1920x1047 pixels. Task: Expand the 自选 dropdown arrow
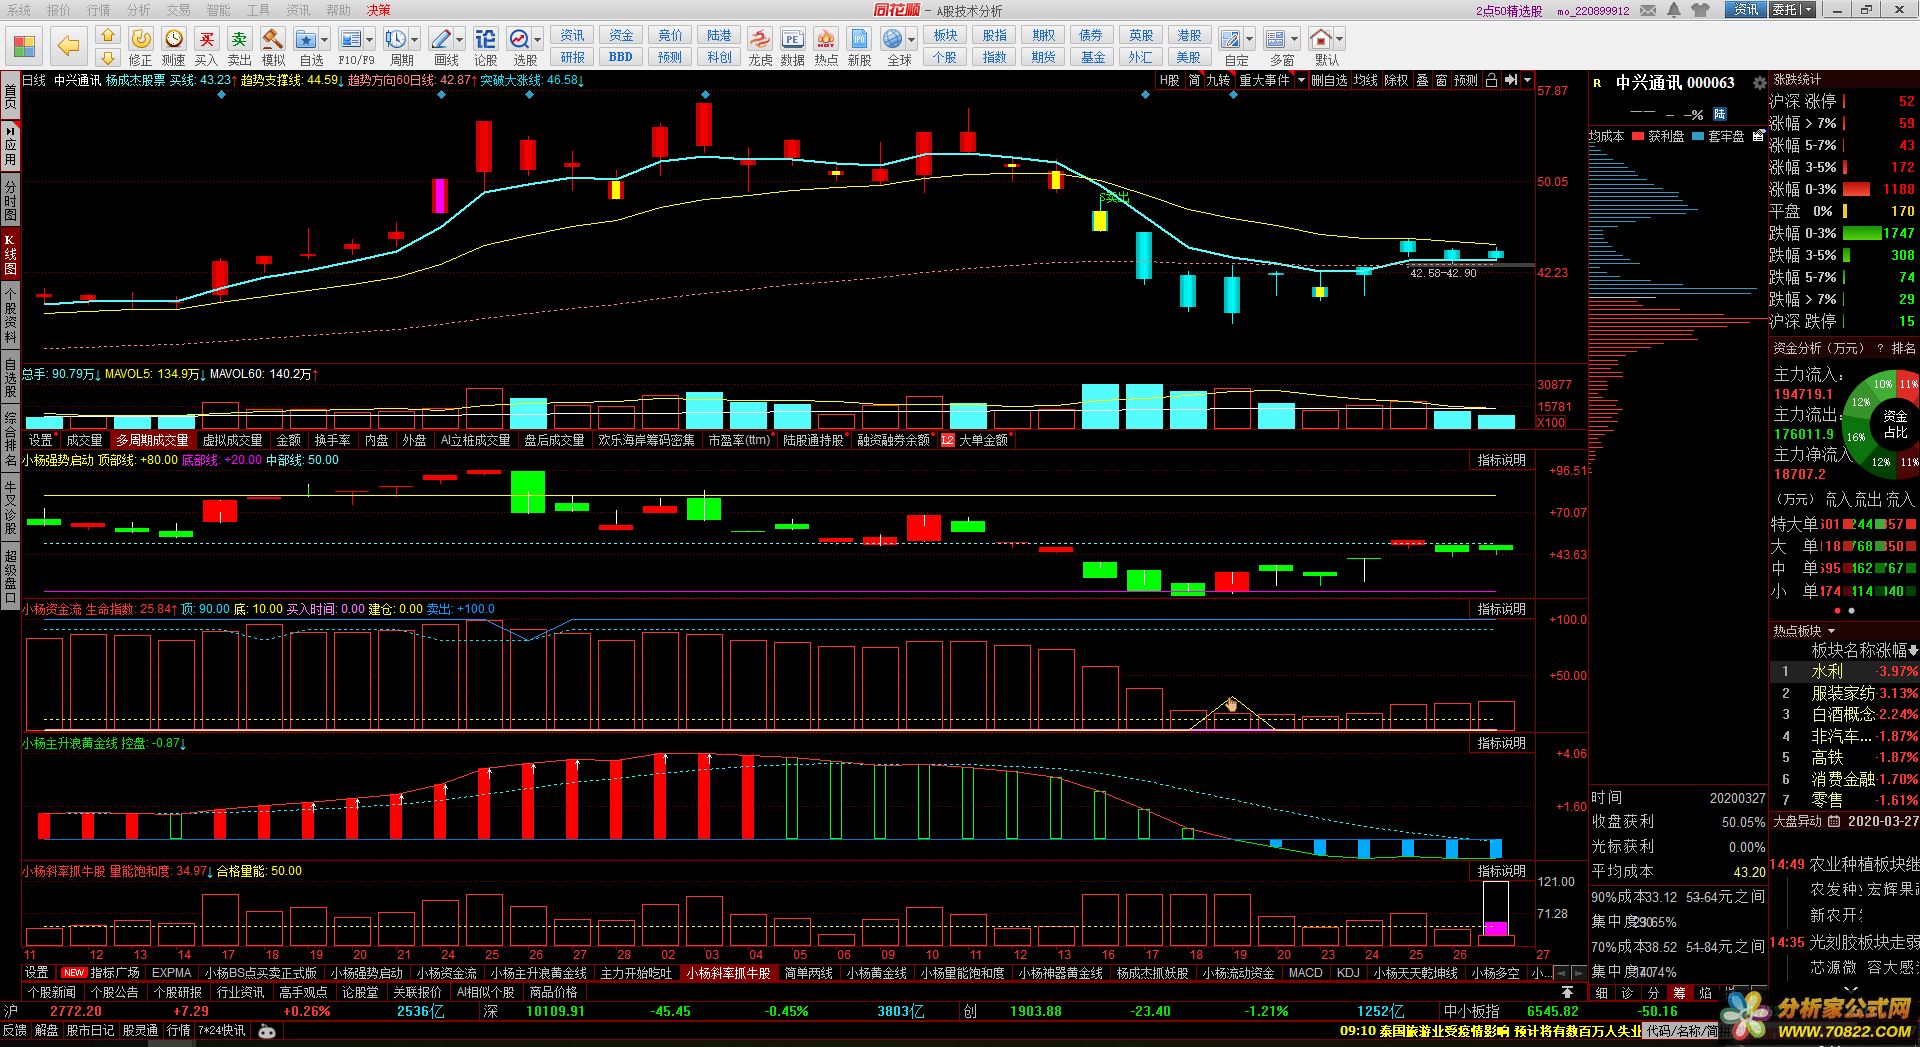pos(325,40)
